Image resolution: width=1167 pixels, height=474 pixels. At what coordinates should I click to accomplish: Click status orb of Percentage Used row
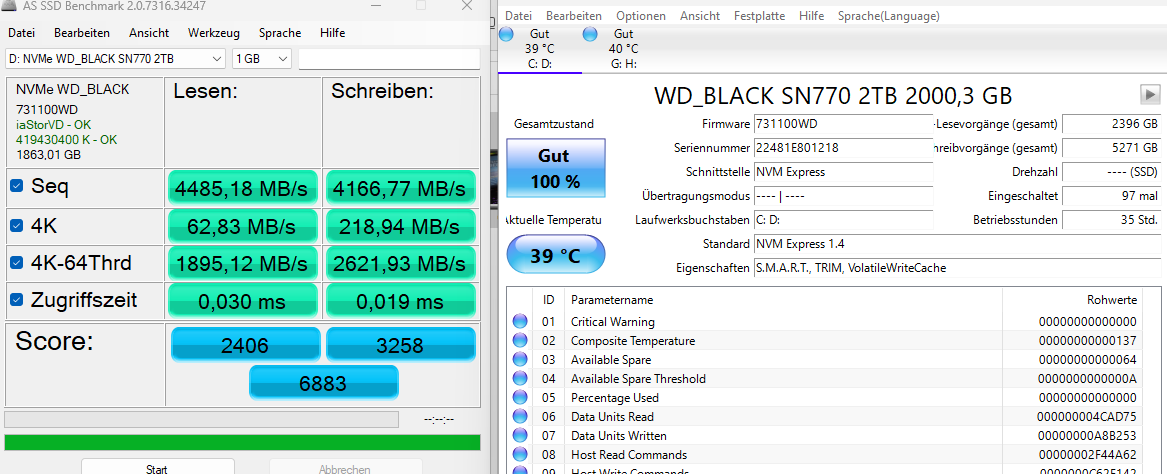519,397
